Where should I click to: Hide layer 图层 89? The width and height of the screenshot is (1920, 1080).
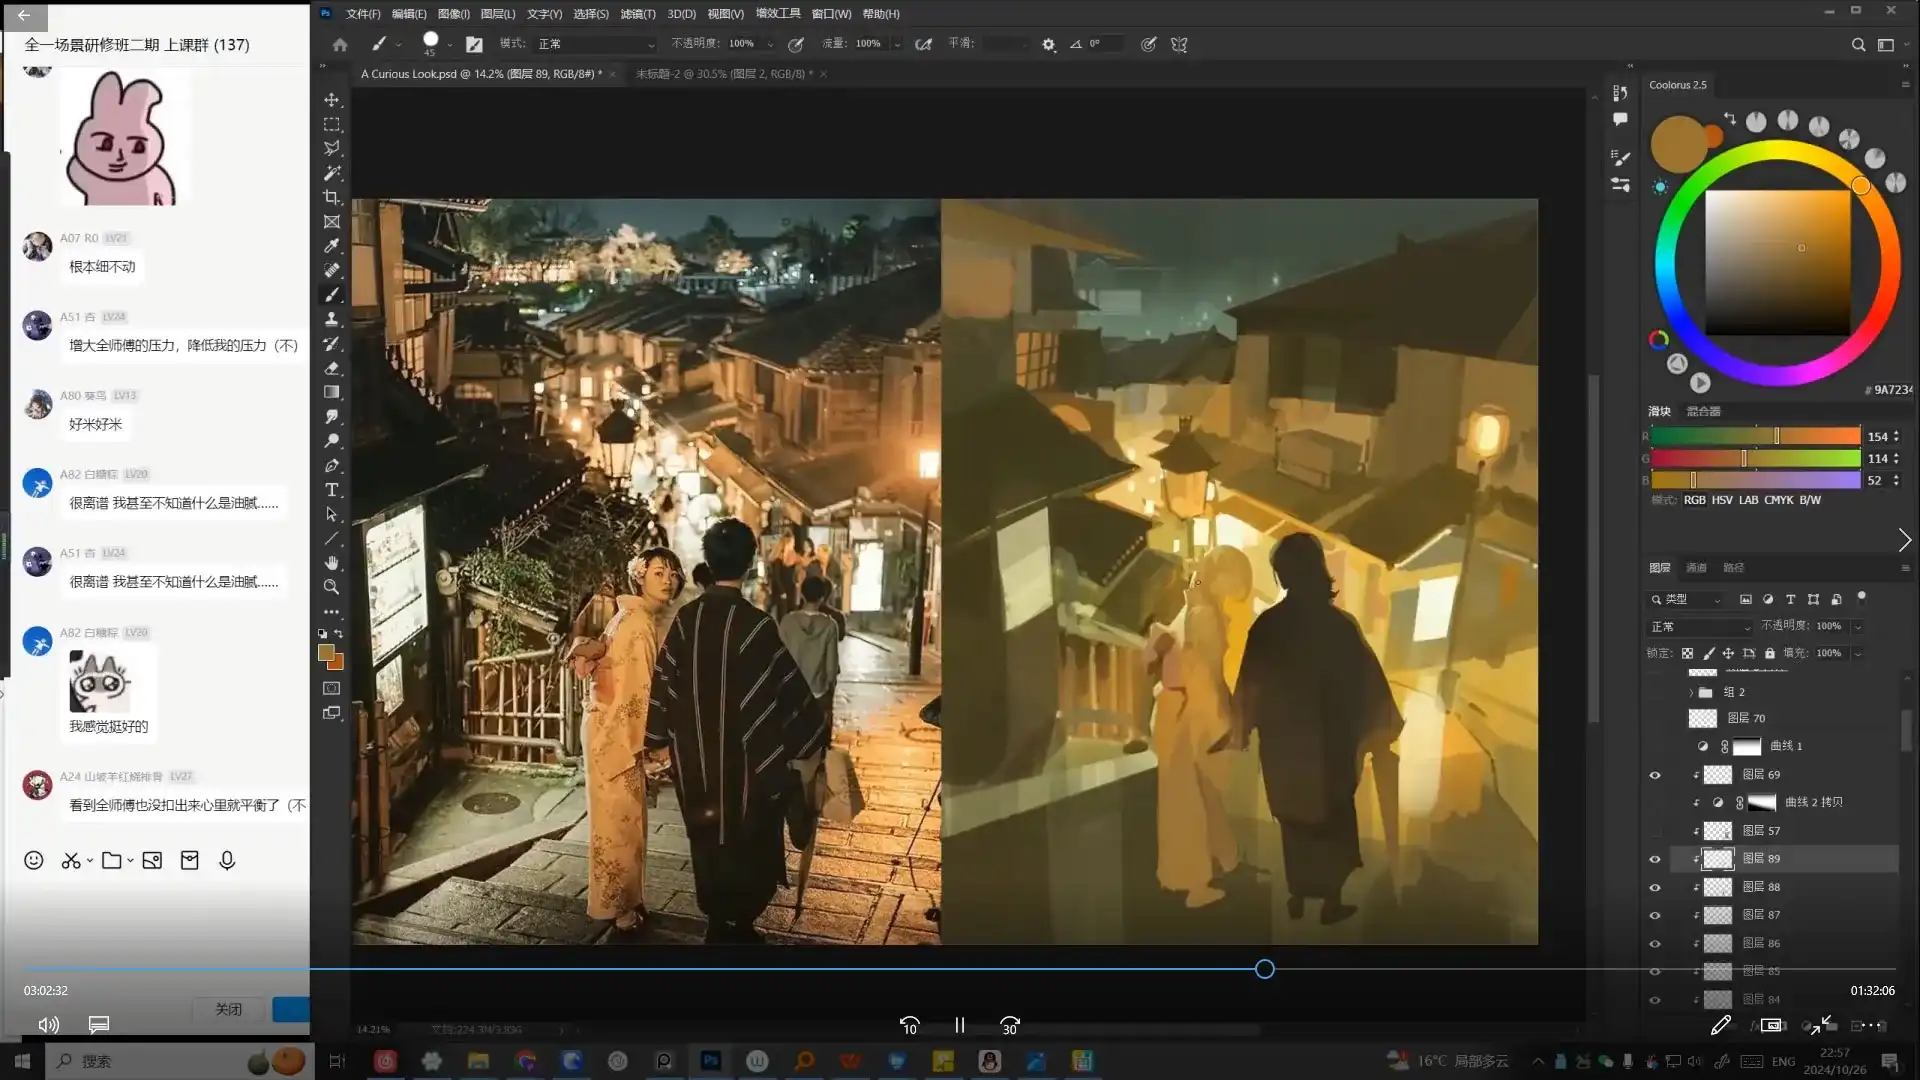(1654, 858)
